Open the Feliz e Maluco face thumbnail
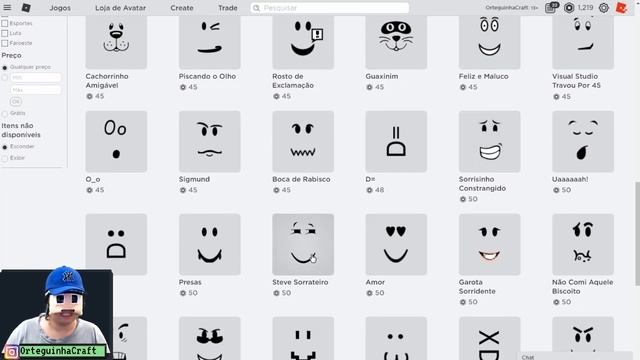This screenshot has height=360, width=640. click(x=489, y=42)
